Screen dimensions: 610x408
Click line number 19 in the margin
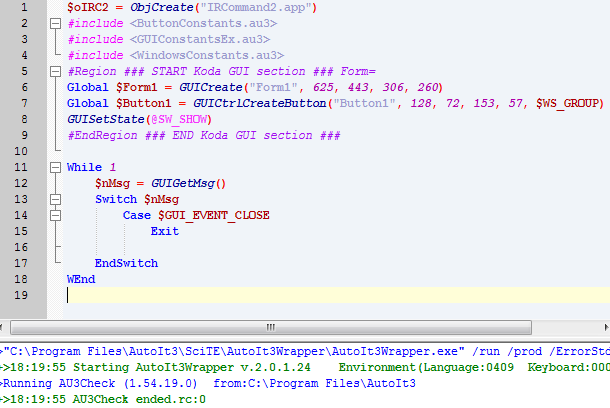click(x=24, y=295)
